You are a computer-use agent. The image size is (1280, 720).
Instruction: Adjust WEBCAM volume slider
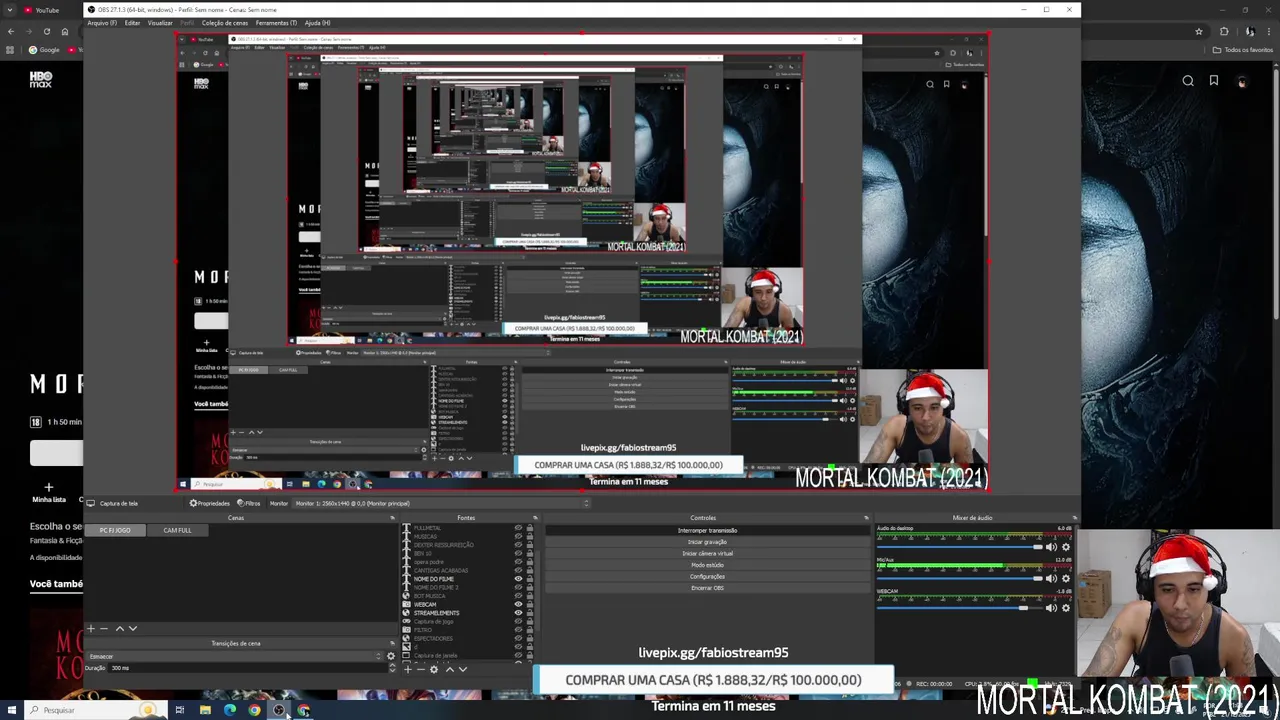pyautogui.click(x=959, y=608)
